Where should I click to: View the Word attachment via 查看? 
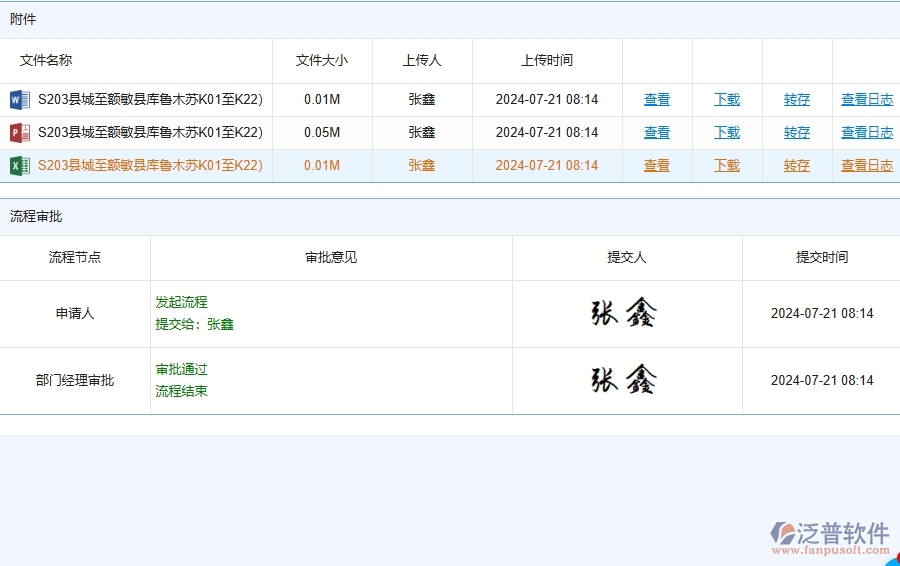pos(657,100)
